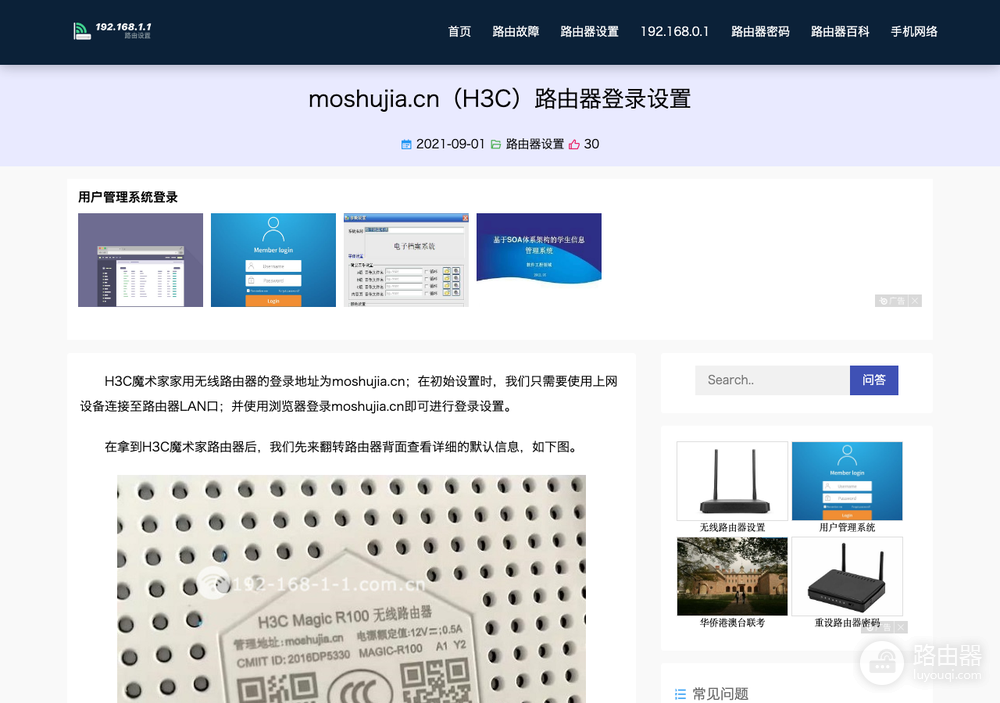Click the 2021-09-01 publish date

click(x=450, y=144)
